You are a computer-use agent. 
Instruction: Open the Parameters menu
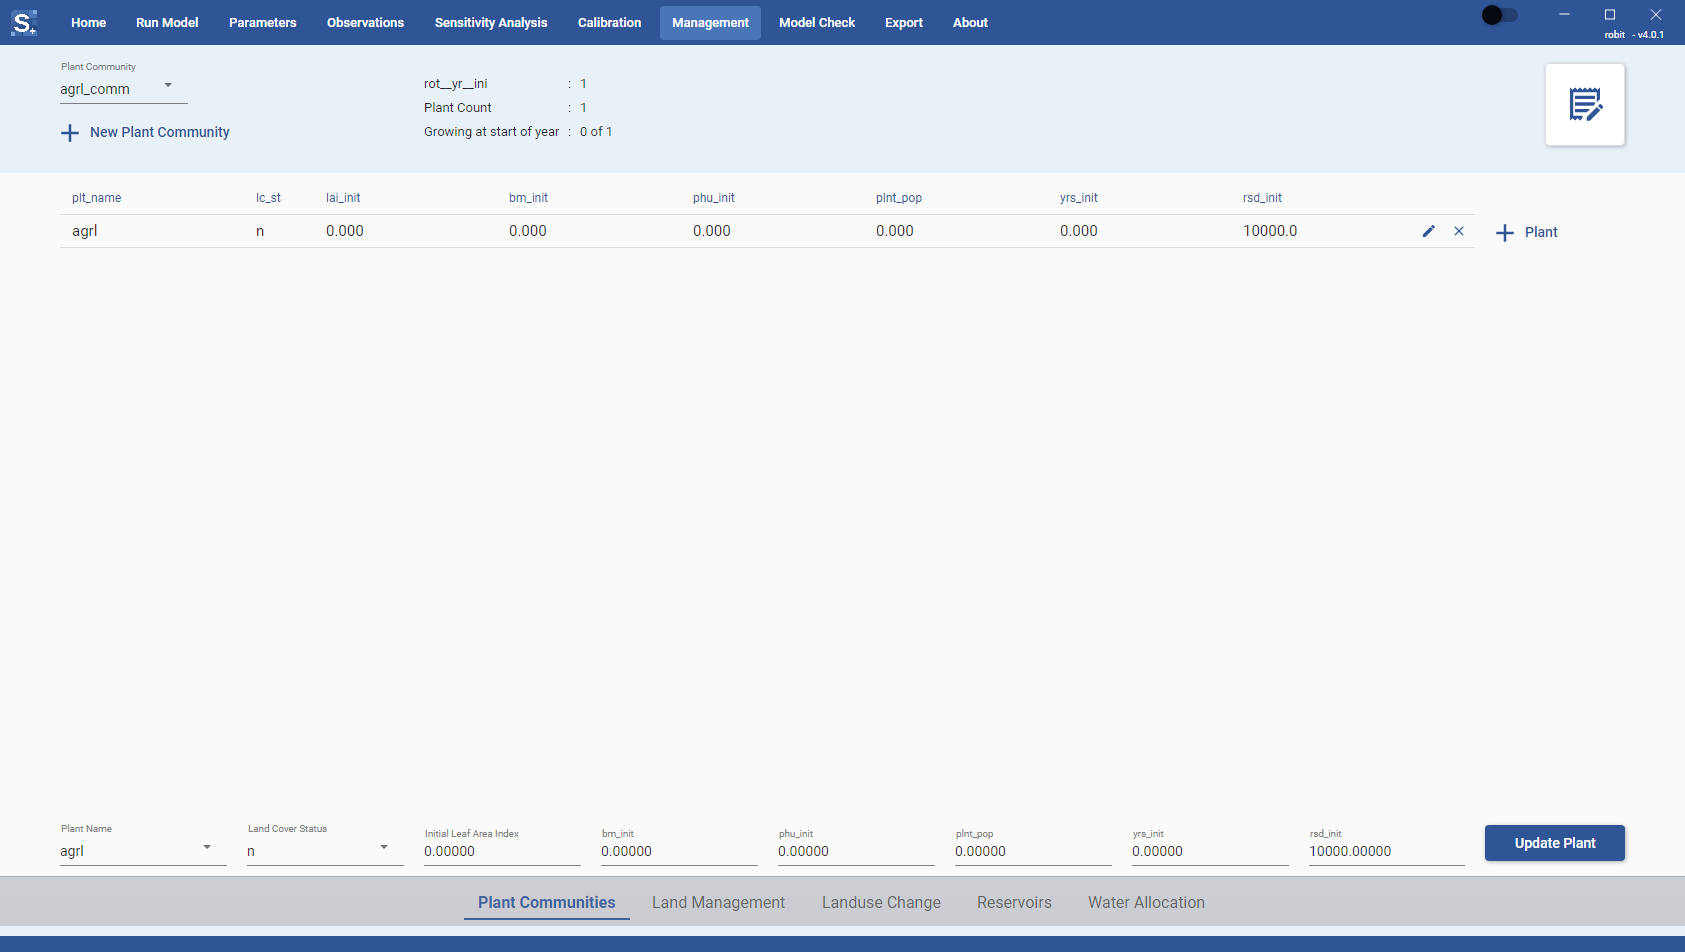(263, 22)
